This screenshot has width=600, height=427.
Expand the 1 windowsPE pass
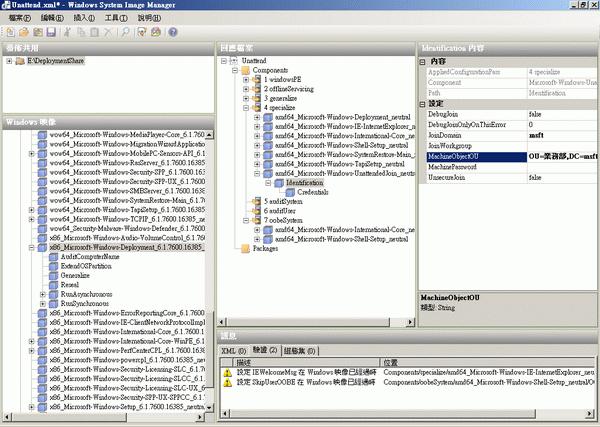point(246,80)
